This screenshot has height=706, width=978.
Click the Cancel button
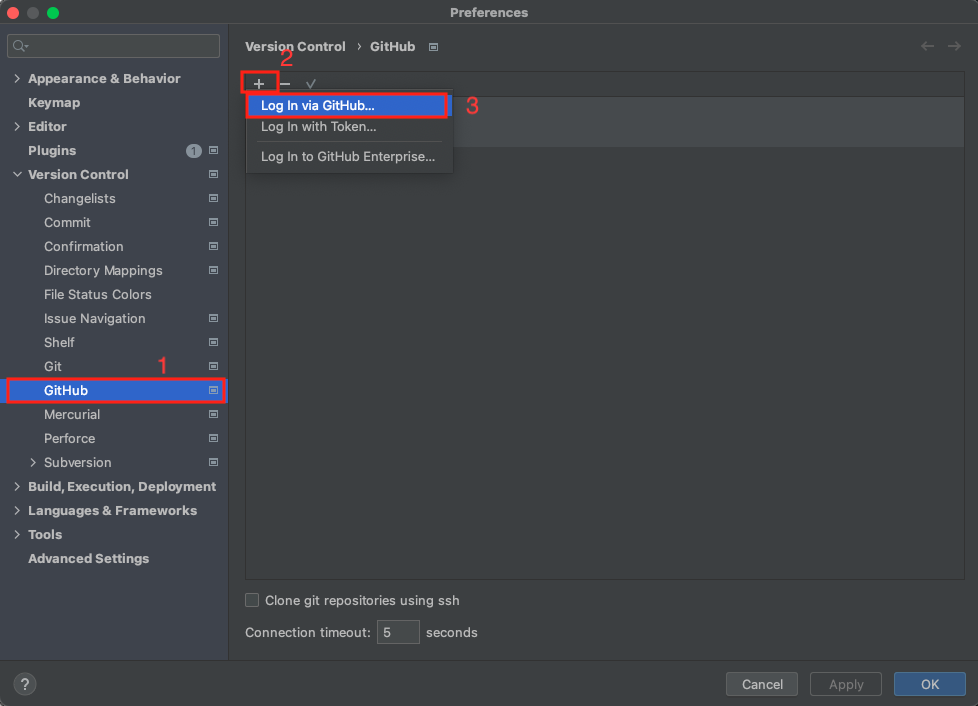pos(762,684)
